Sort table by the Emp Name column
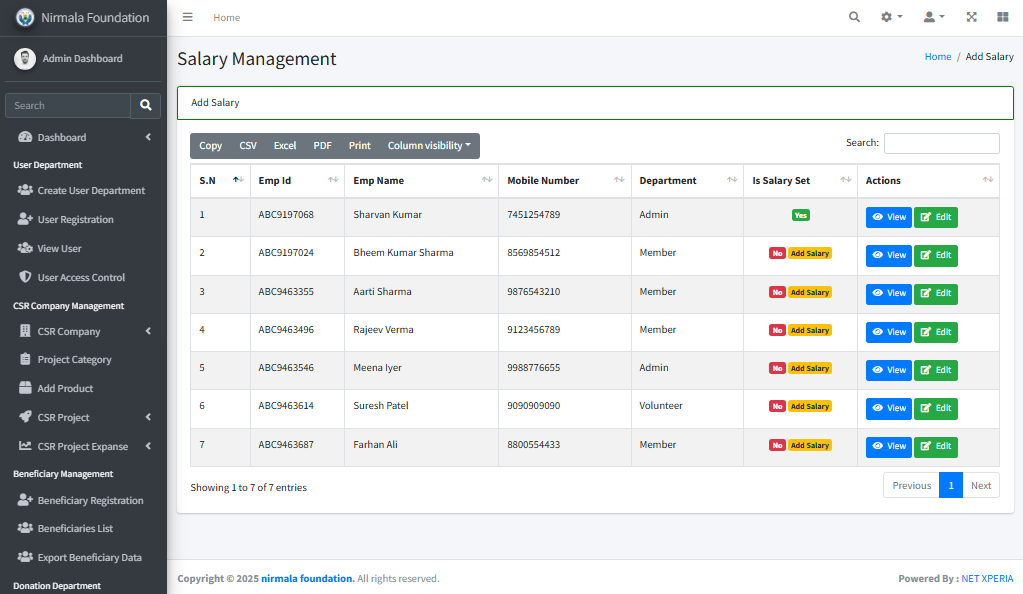 coord(420,181)
